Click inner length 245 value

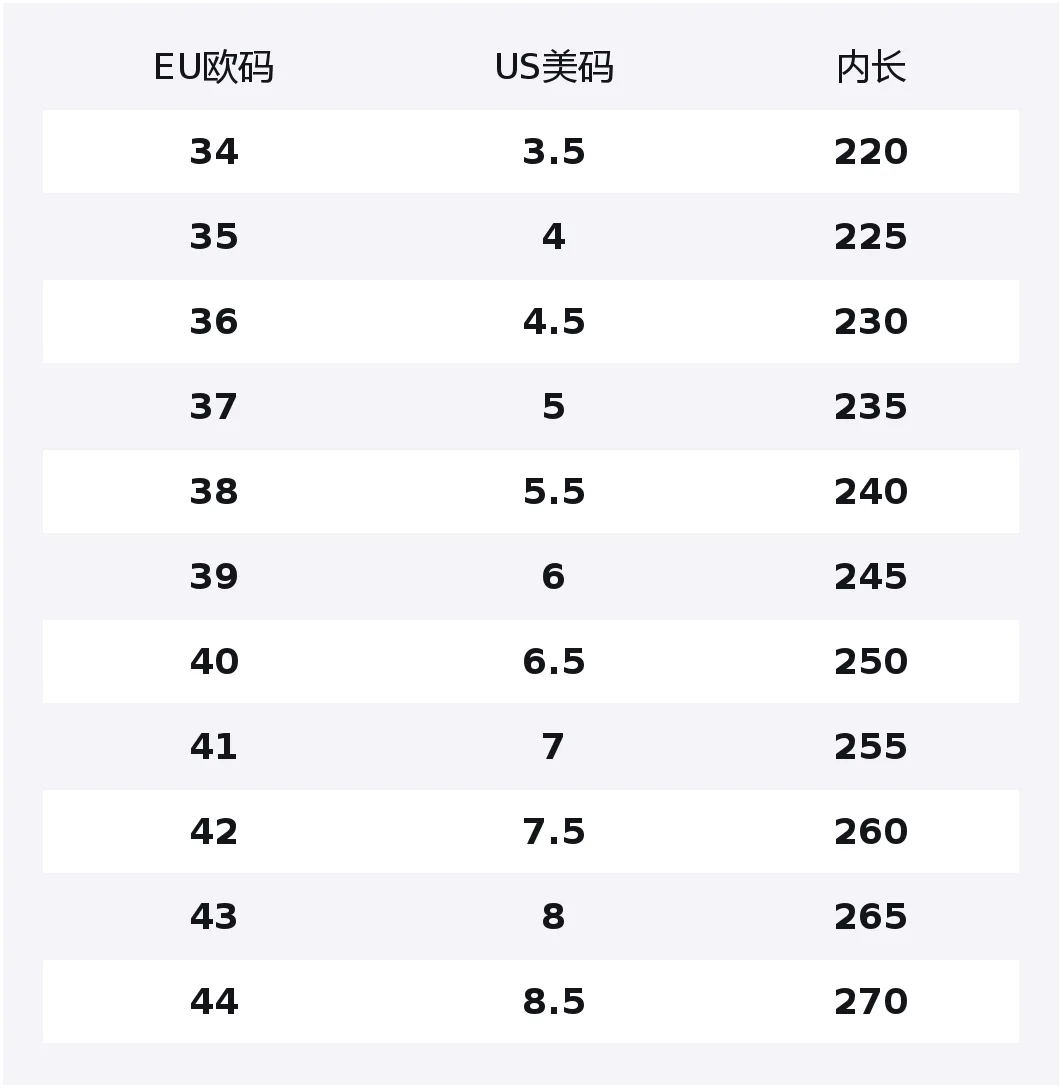point(871,577)
